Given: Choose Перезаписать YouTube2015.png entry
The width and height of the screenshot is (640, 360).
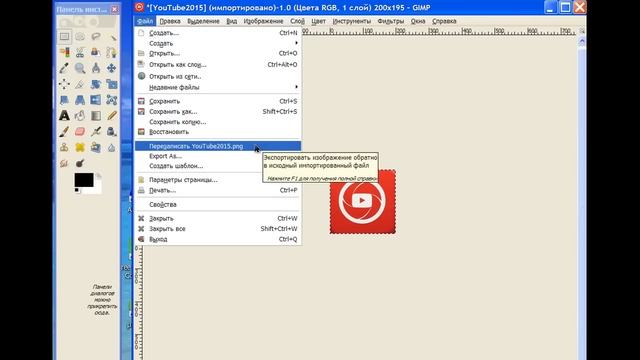Looking at the screenshot, I should (218, 146).
